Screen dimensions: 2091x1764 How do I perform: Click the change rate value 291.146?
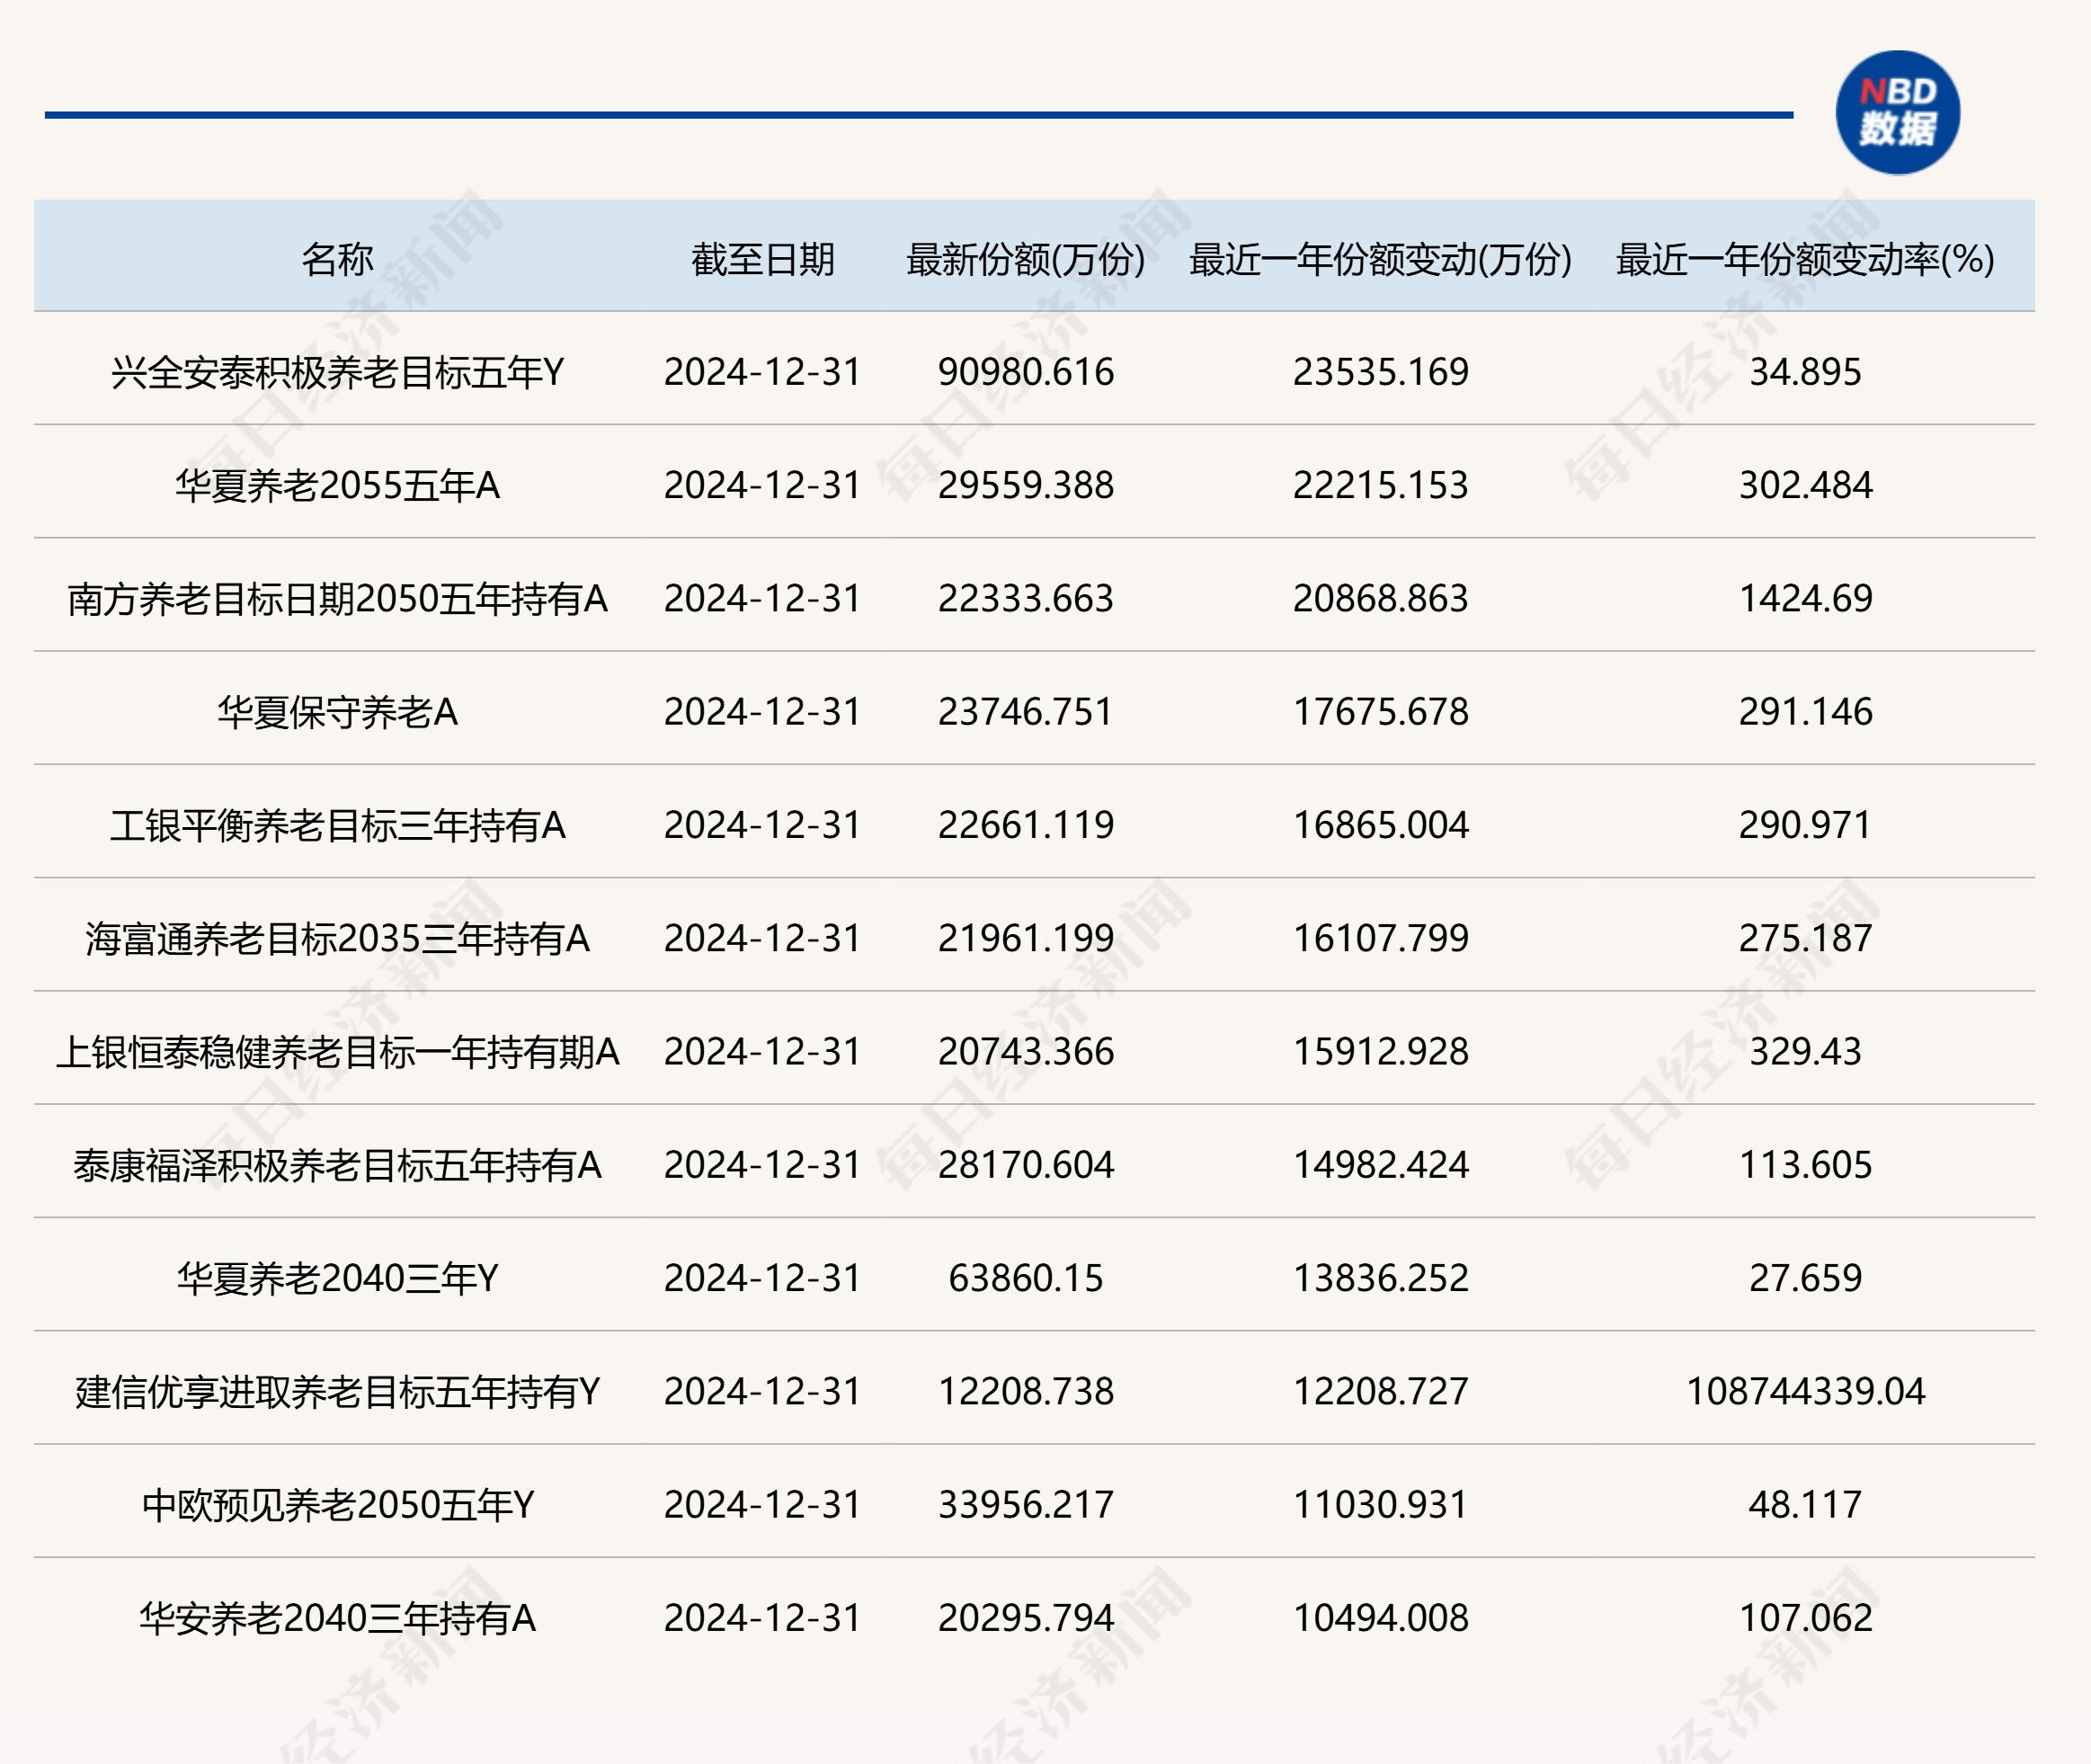[1805, 712]
